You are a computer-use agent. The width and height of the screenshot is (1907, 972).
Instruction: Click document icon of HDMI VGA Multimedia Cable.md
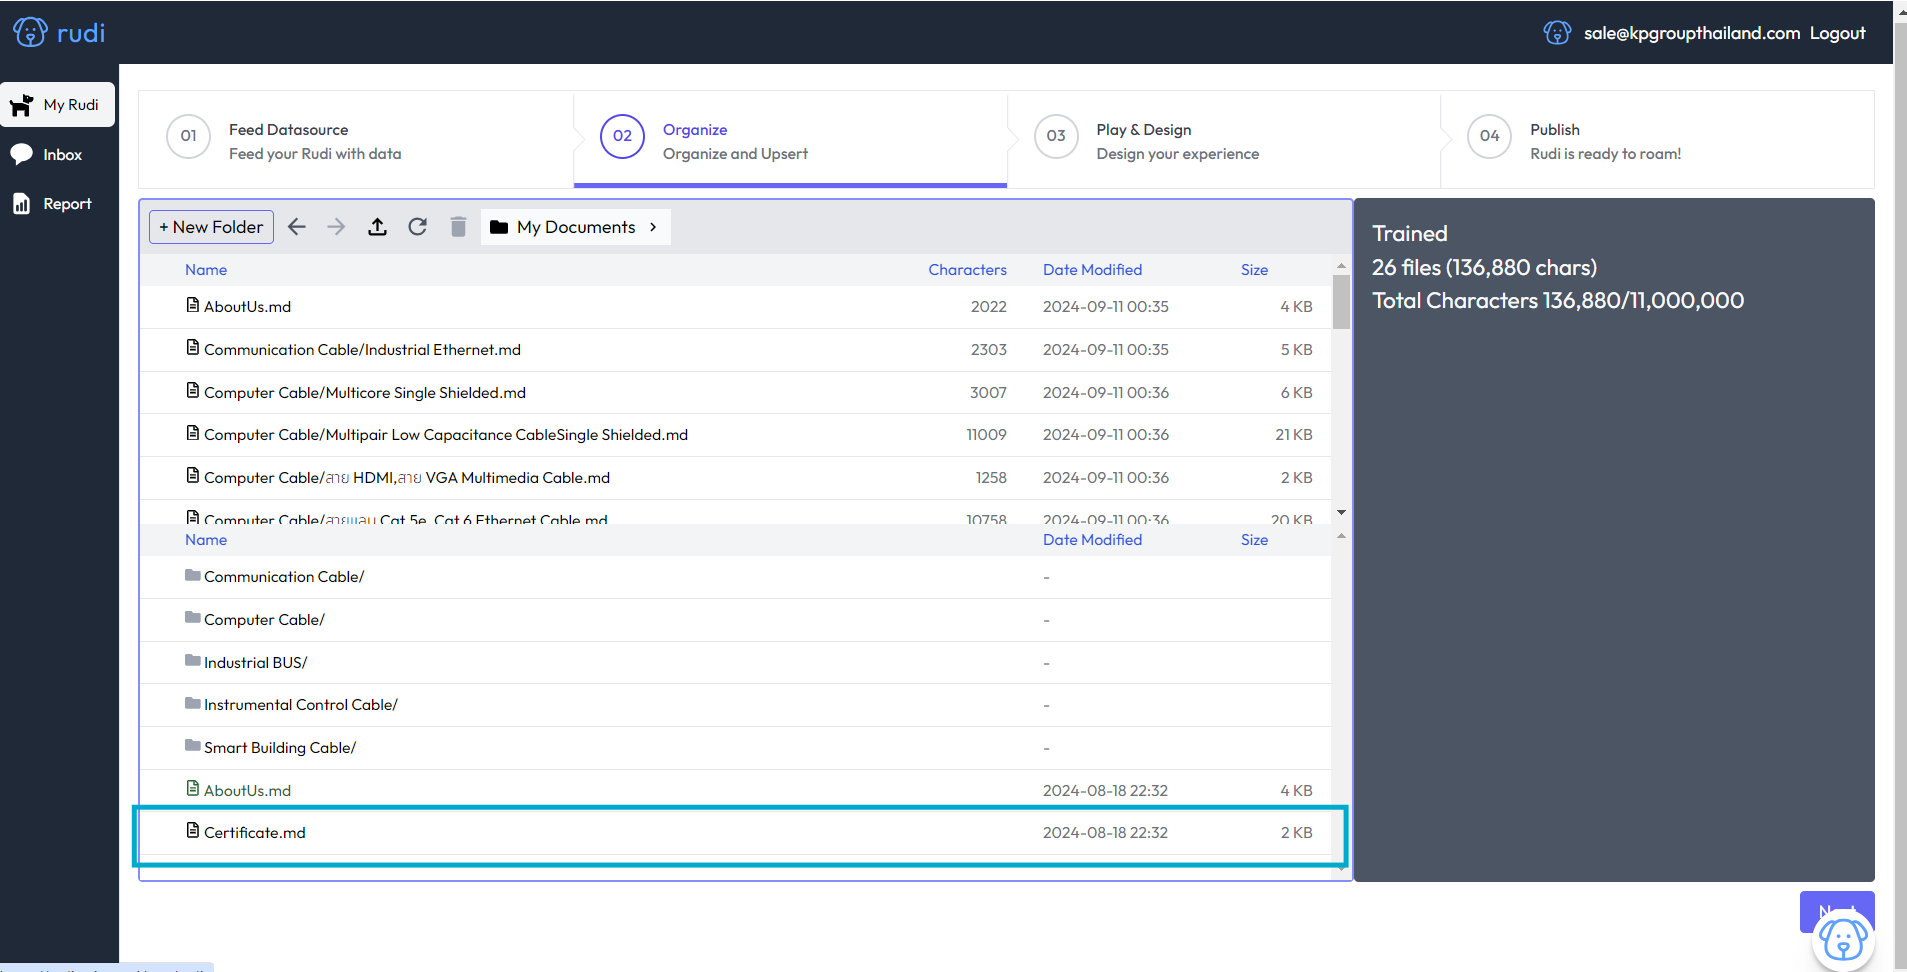pyautogui.click(x=193, y=476)
